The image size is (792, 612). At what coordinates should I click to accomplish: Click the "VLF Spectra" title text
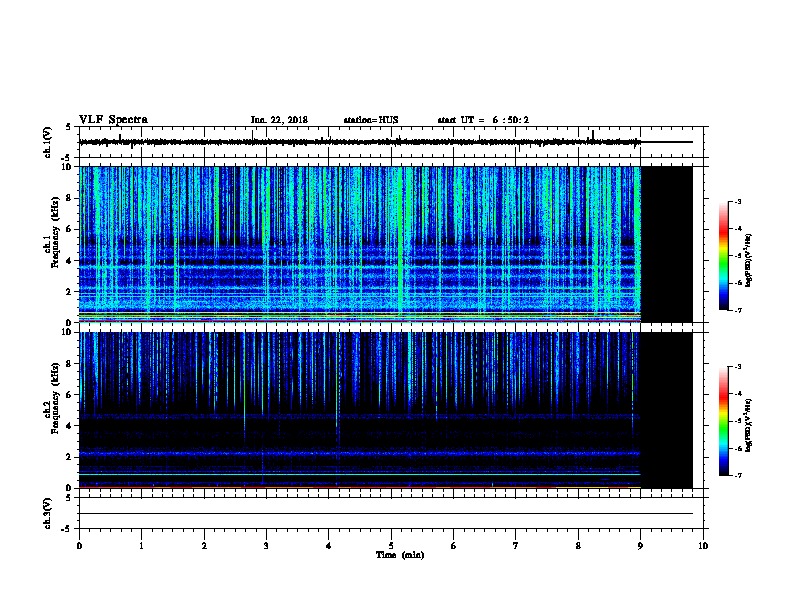point(113,120)
